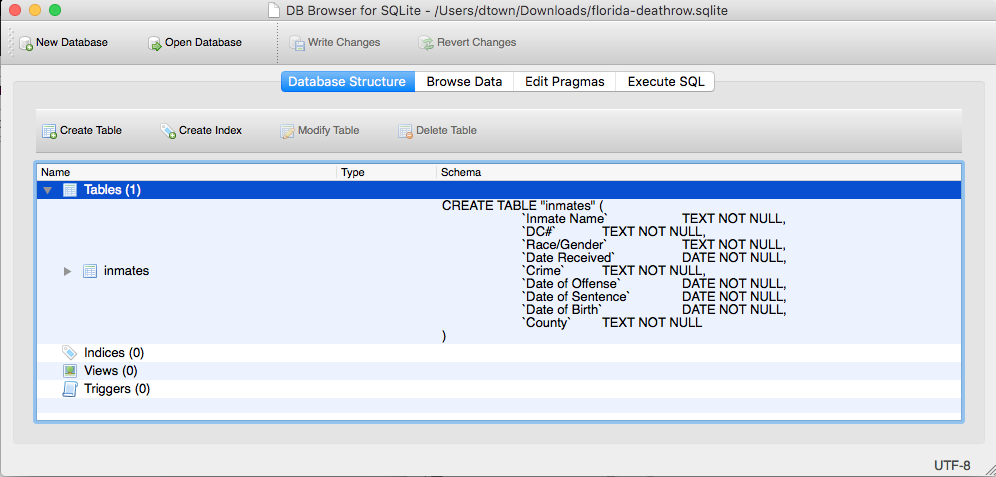Switch to the Database Structure tab
The height and width of the screenshot is (477, 996).
pos(347,82)
